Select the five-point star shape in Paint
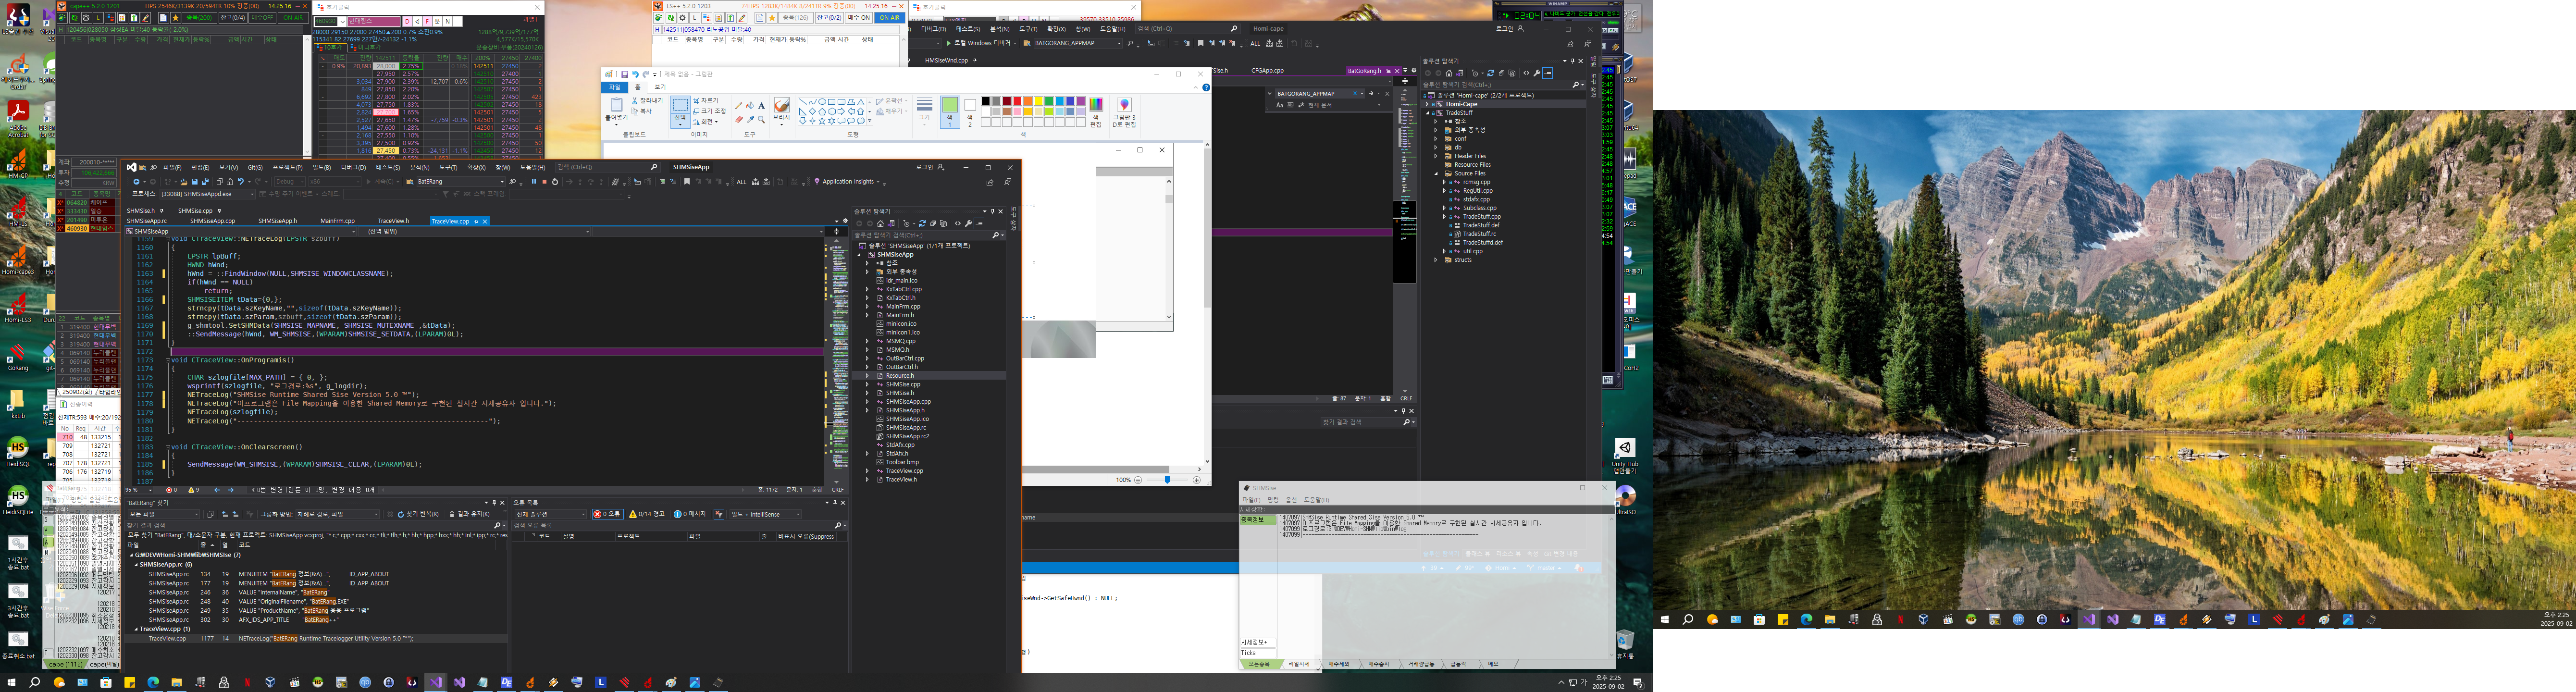This screenshot has width=2576, height=692. (x=822, y=121)
